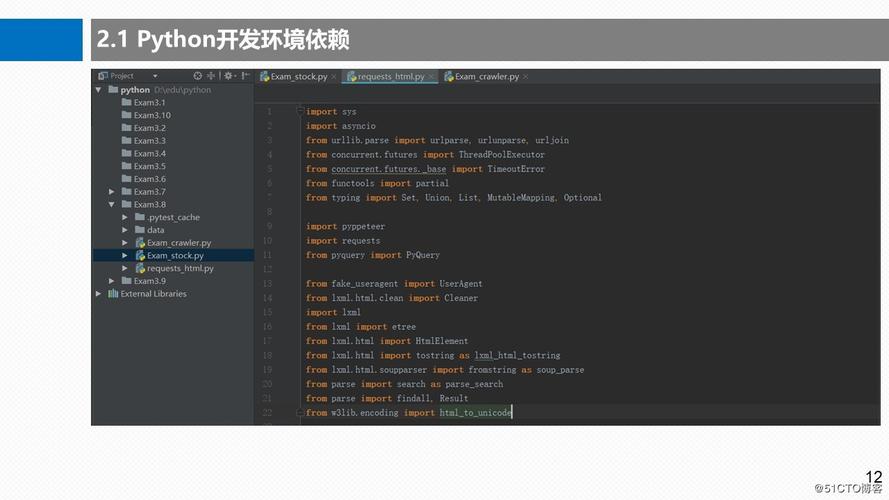Select the Exam3.5 folder
Viewport: 889px width, 500px height.
click(150, 166)
